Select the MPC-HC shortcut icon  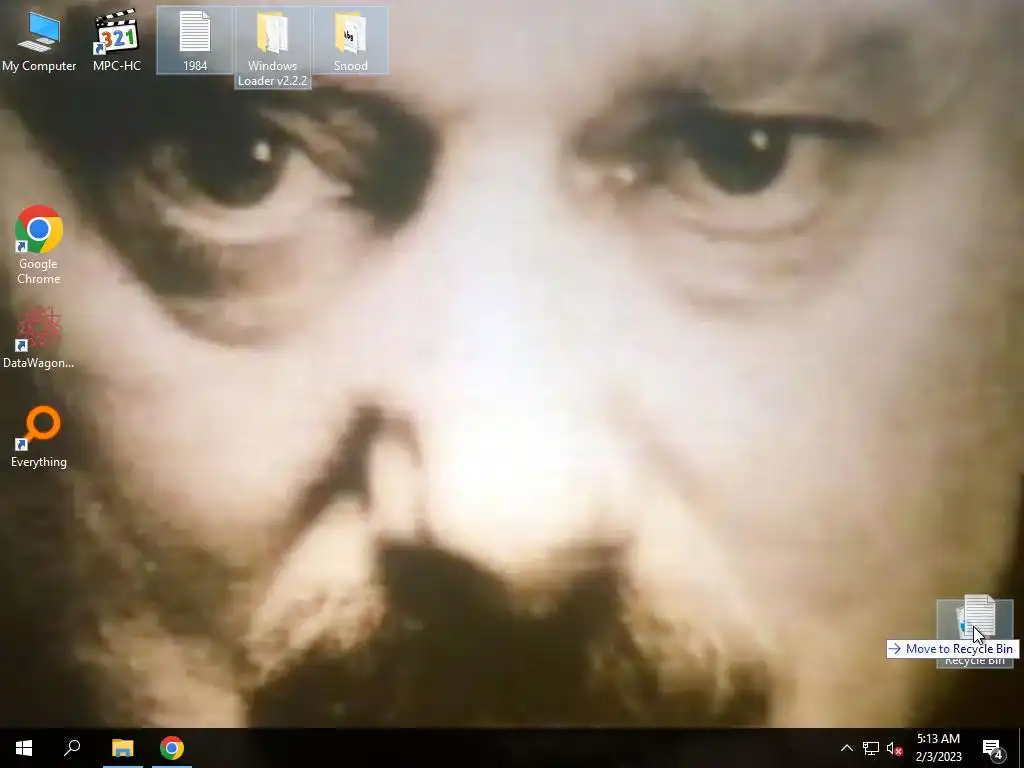click(116, 40)
